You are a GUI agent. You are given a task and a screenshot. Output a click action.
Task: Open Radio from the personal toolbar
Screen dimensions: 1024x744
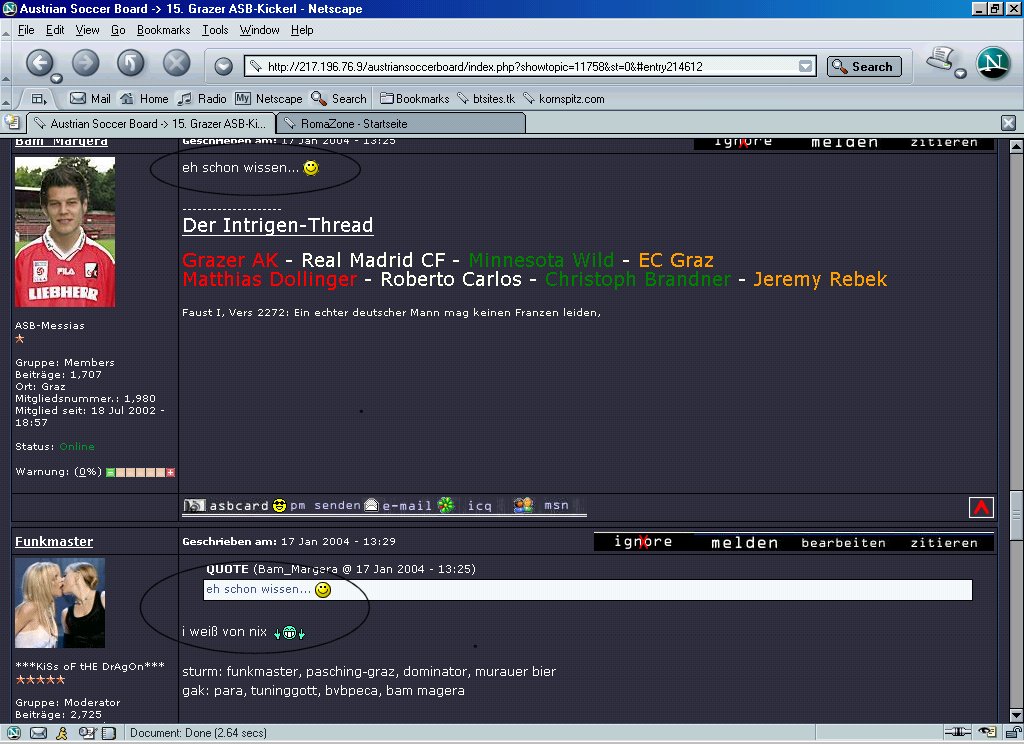(202, 99)
